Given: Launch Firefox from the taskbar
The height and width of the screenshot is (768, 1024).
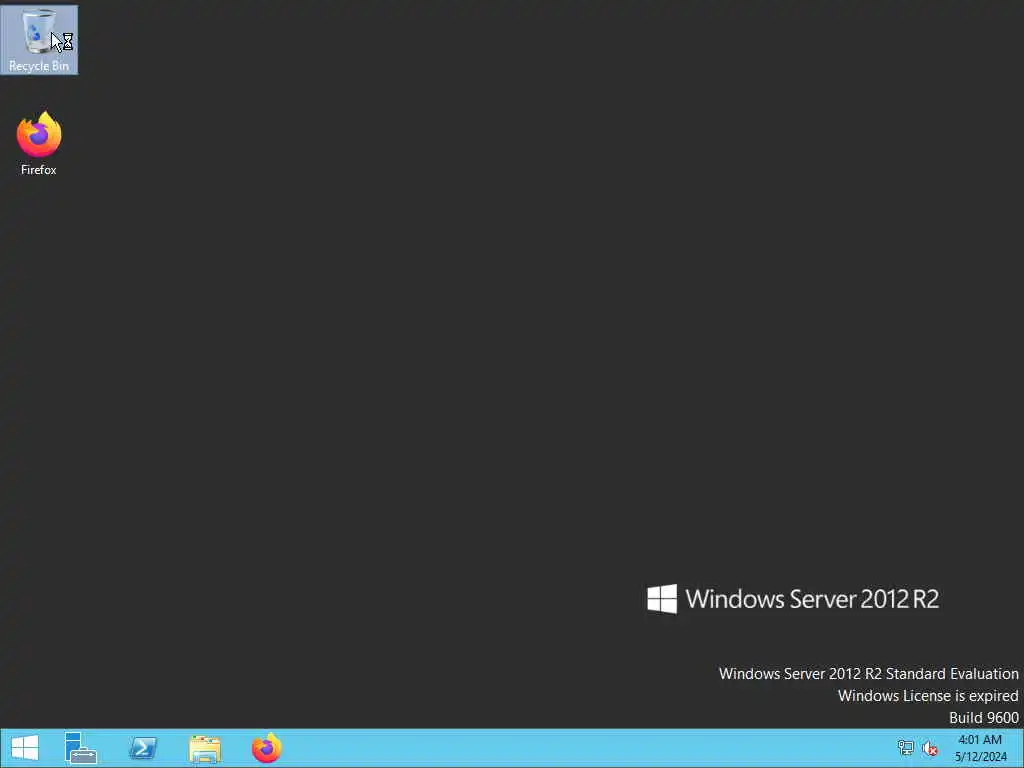Looking at the screenshot, I should [x=267, y=748].
